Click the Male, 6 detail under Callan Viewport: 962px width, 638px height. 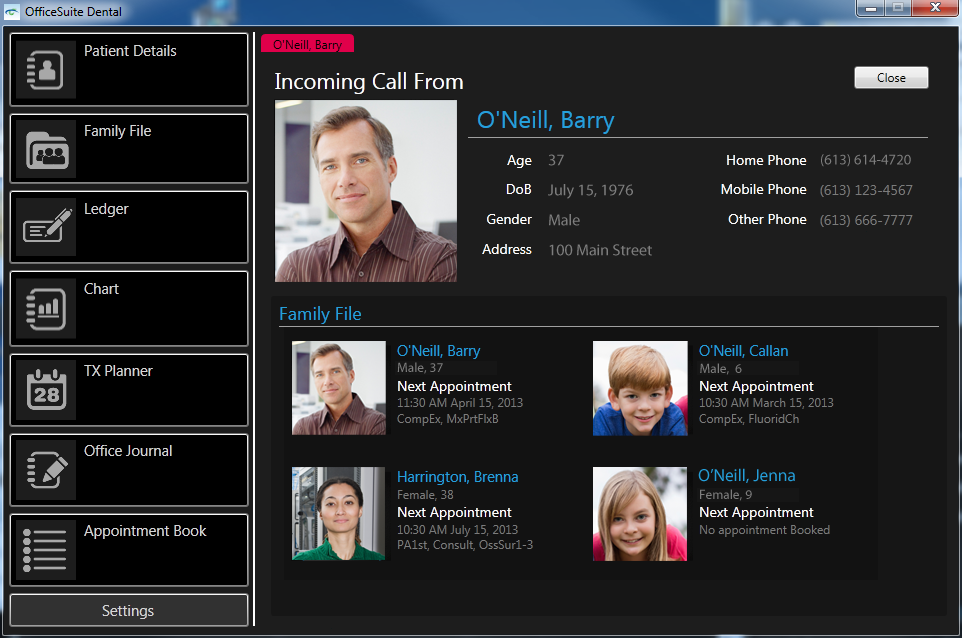[x=721, y=369]
